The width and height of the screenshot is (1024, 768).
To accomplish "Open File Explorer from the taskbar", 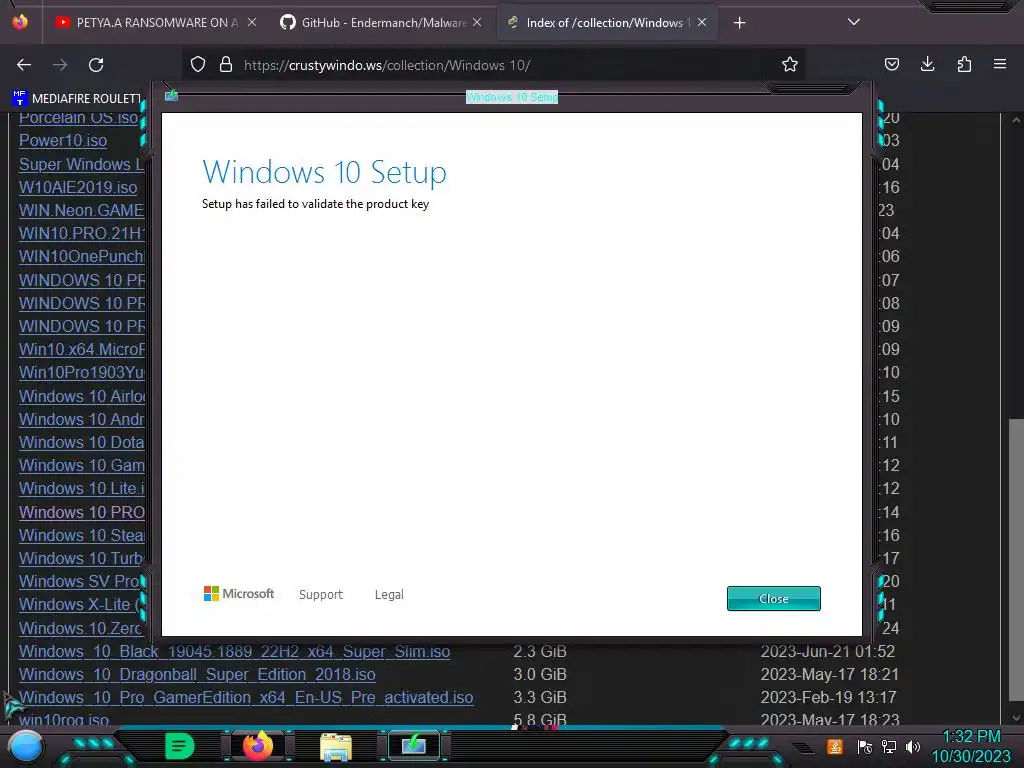I will [336, 746].
